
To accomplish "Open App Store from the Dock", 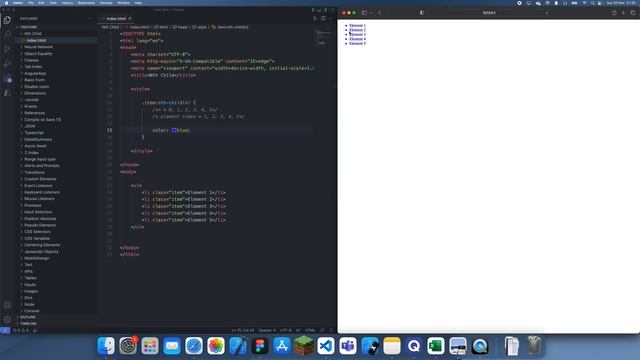I will coord(282,346).
